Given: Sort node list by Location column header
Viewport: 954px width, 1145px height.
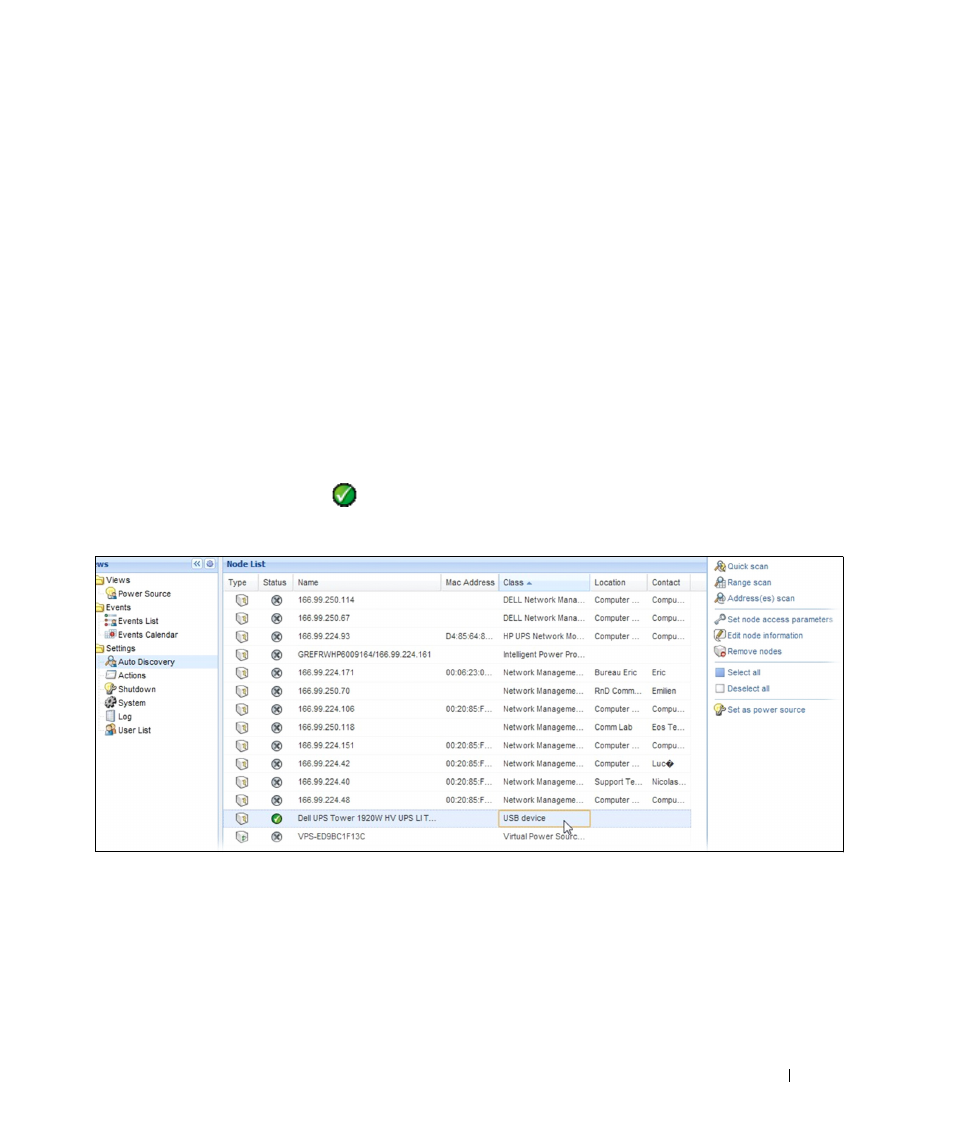Looking at the screenshot, I should [618, 583].
